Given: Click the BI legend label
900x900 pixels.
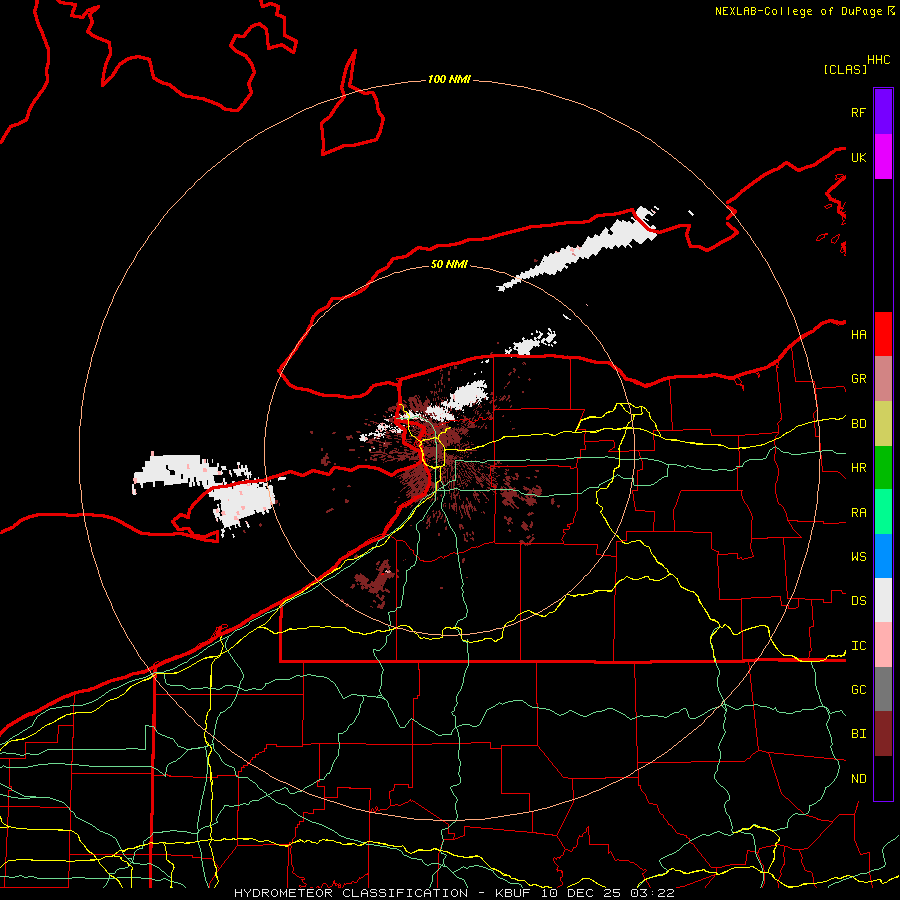Looking at the screenshot, I should click(859, 734).
